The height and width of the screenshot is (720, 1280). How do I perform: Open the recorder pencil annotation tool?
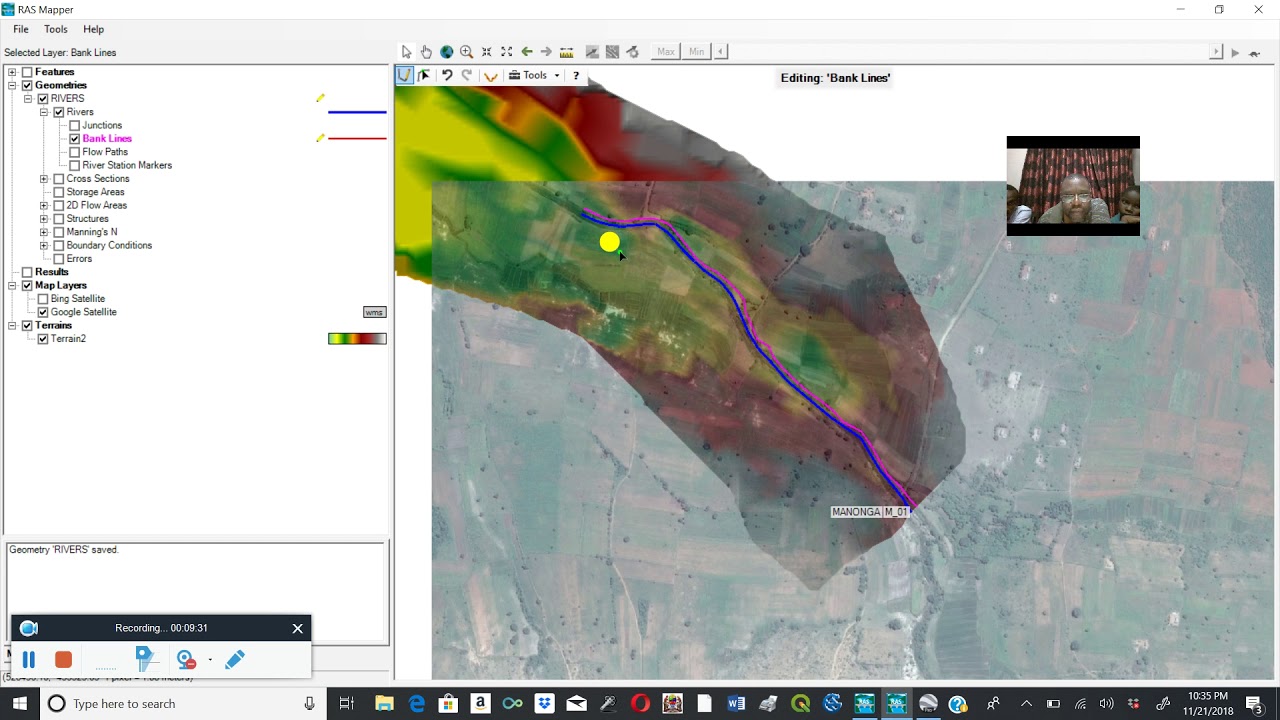(234, 659)
